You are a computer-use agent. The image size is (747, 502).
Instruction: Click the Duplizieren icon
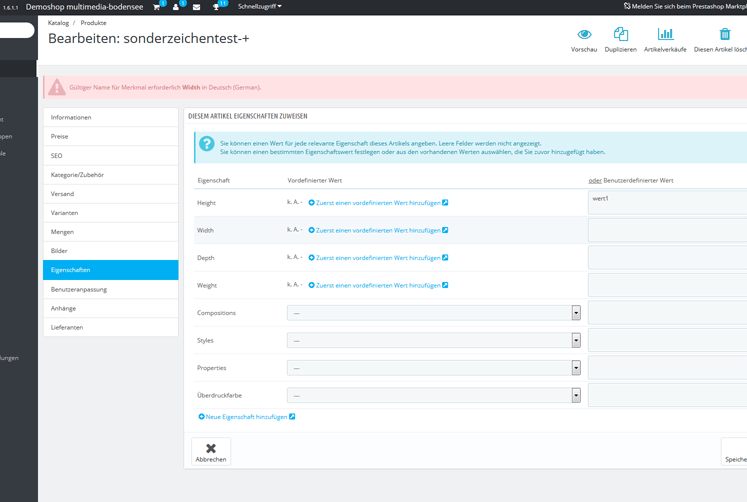(x=621, y=34)
